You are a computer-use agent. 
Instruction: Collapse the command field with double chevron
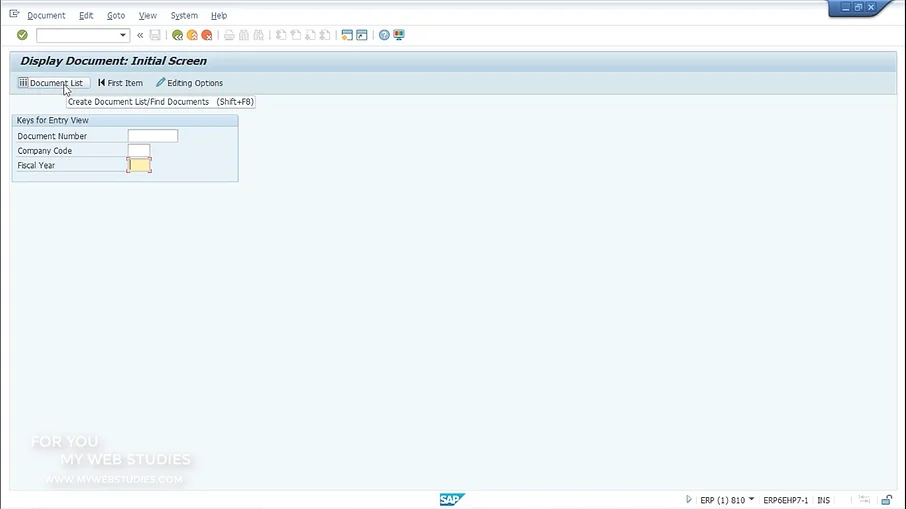[x=140, y=35]
